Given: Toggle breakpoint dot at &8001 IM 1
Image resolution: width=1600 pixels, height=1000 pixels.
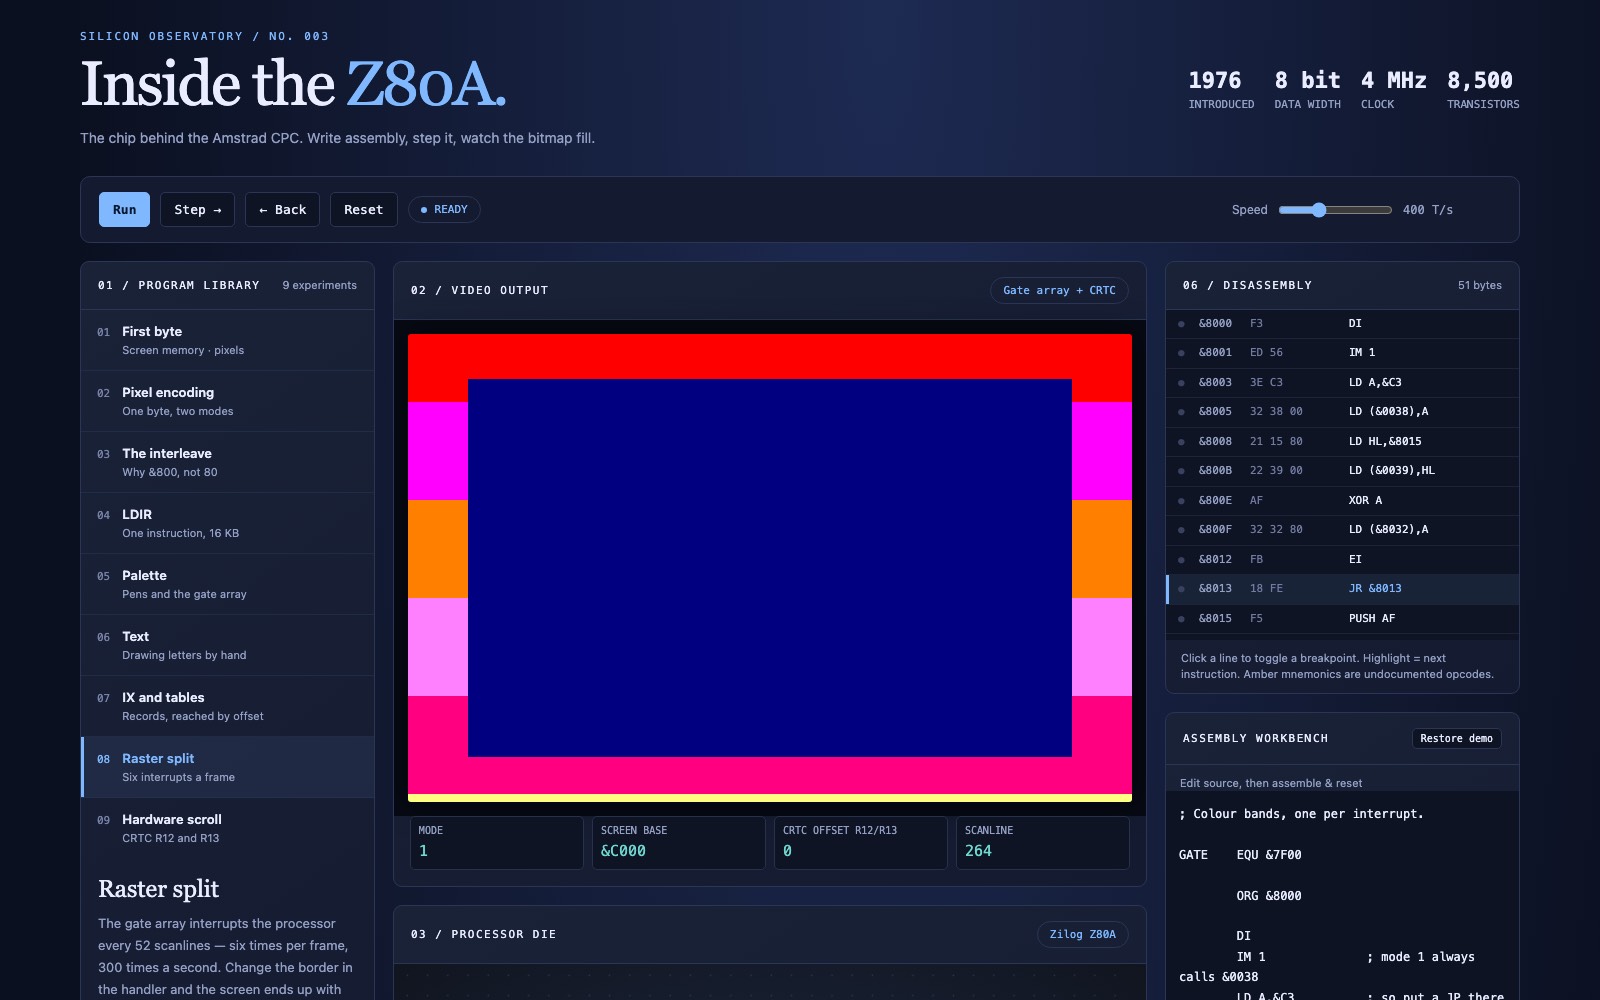Looking at the screenshot, I should click(x=1181, y=353).
